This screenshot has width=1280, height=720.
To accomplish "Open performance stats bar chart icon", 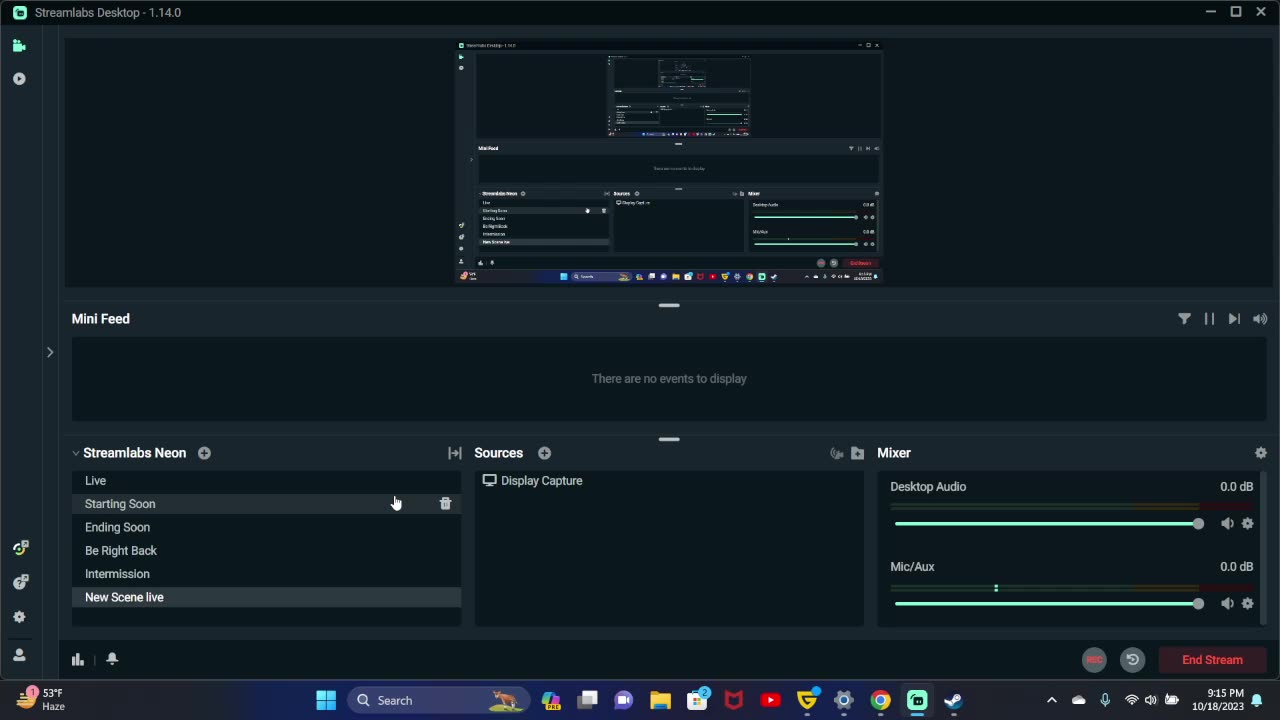I will (x=78, y=659).
